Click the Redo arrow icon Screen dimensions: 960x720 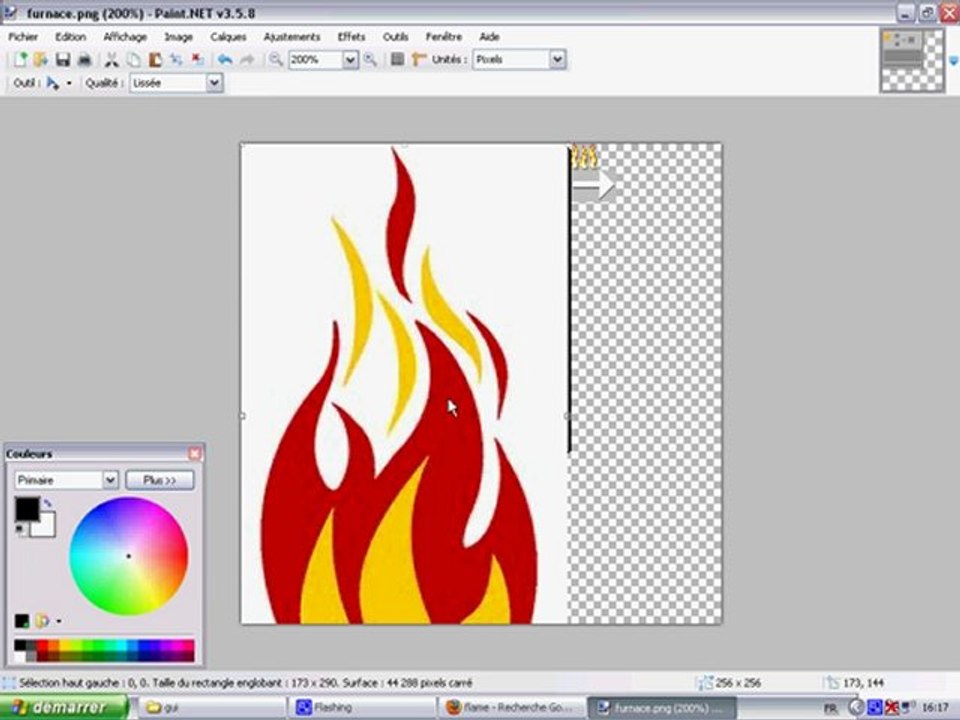pos(247,59)
